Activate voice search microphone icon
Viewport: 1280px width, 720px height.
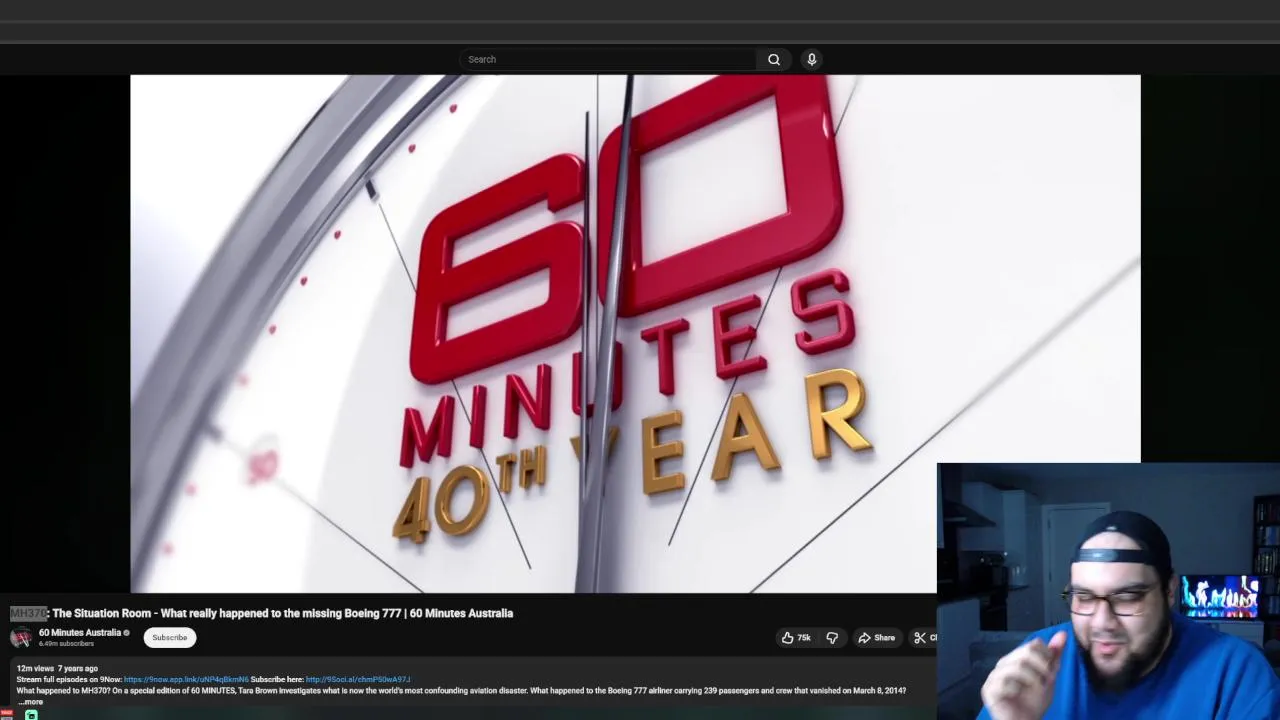click(812, 59)
